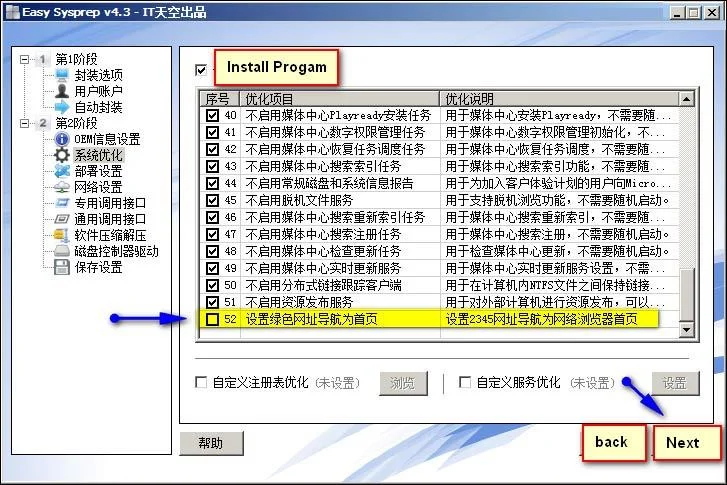
Task: Click the 优化项目 column header
Action: 339,99
